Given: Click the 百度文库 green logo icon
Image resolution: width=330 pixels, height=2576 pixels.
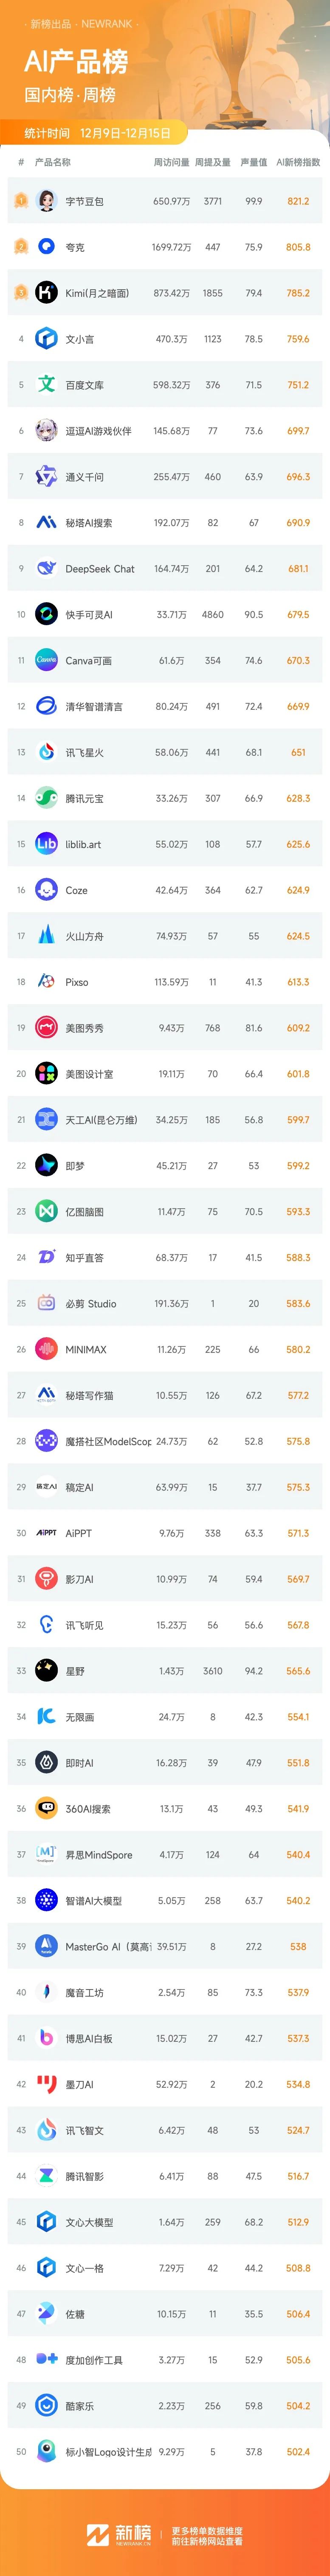Looking at the screenshot, I should [46, 384].
